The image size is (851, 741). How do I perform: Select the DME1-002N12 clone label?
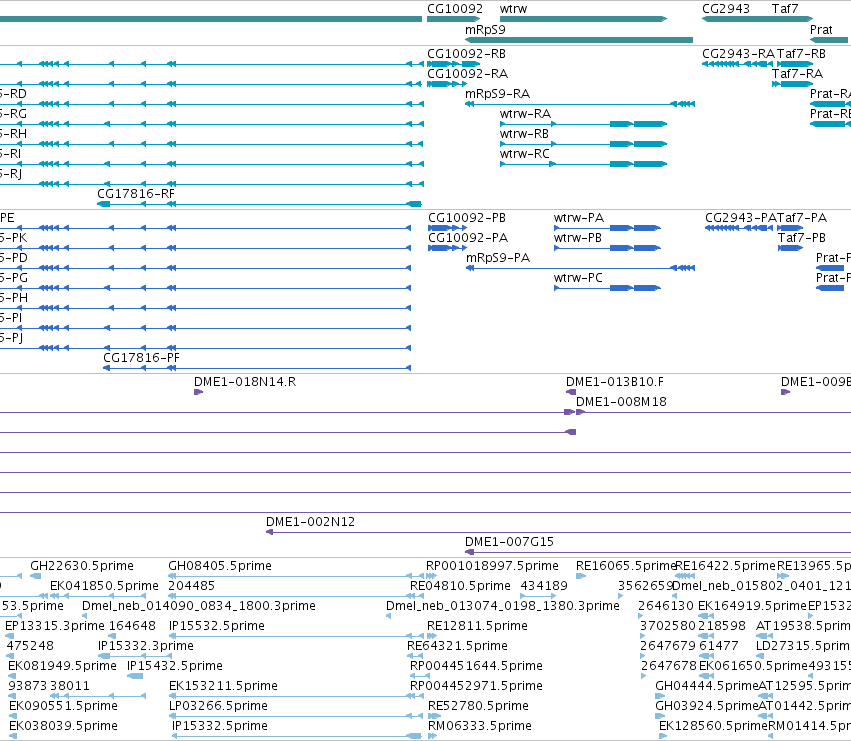310,522
